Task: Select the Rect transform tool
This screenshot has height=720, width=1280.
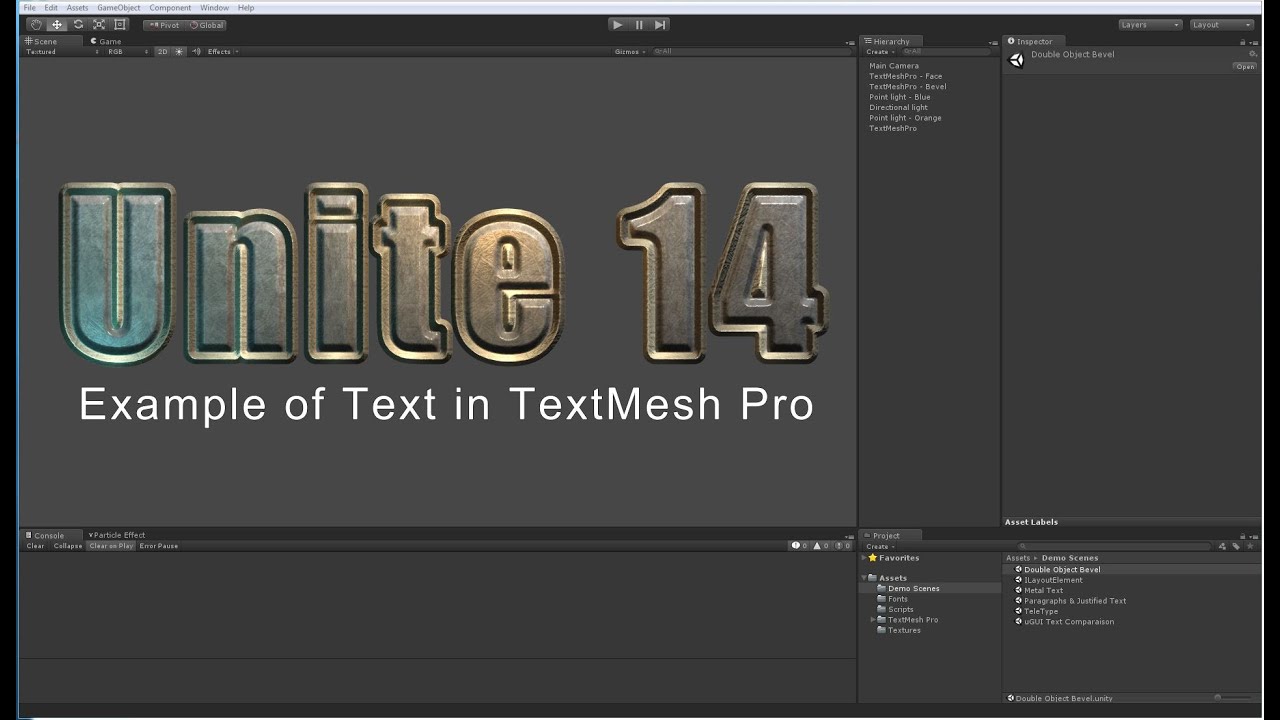Action: [x=120, y=24]
